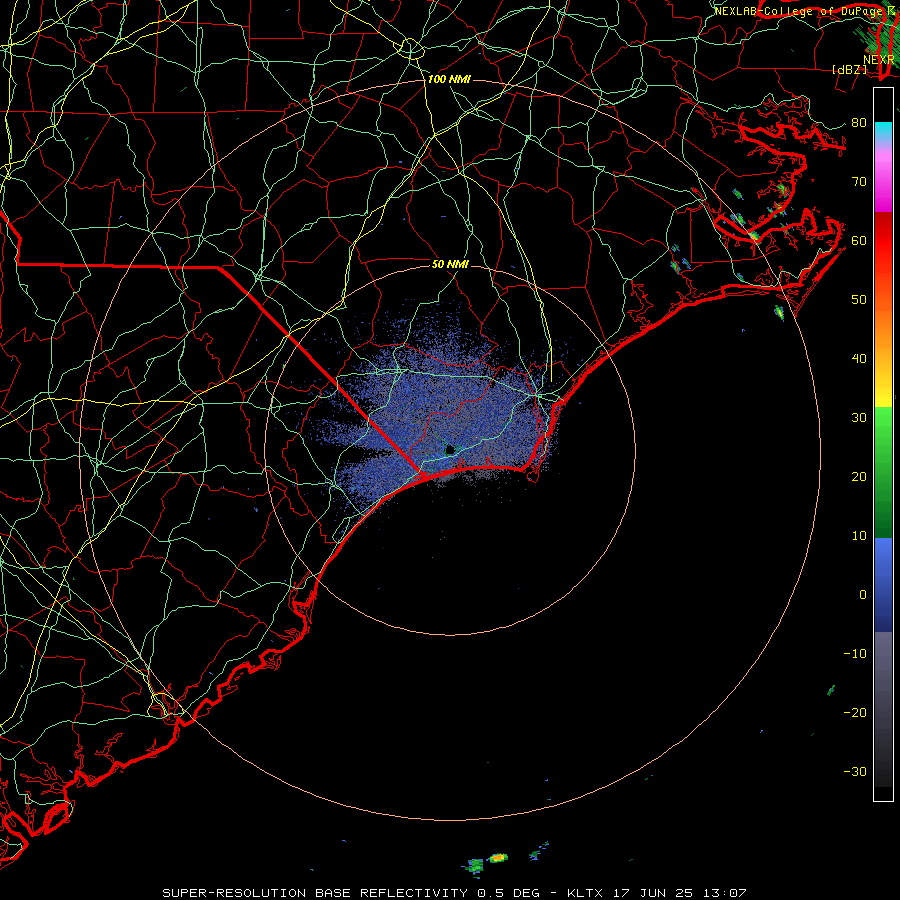This screenshot has height=900, width=900.
Task: Click the "20" value on the dBZ scale
Action: point(859,476)
